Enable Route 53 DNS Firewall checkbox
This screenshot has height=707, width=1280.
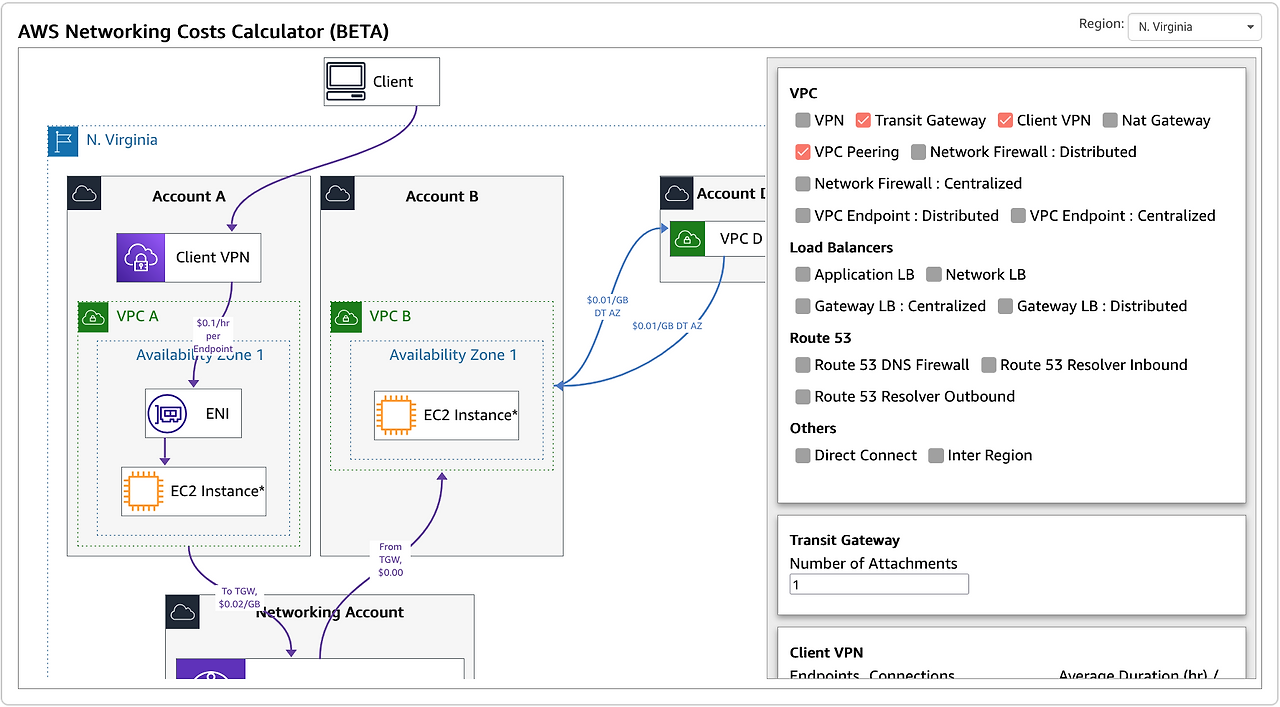(x=802, y=365)
